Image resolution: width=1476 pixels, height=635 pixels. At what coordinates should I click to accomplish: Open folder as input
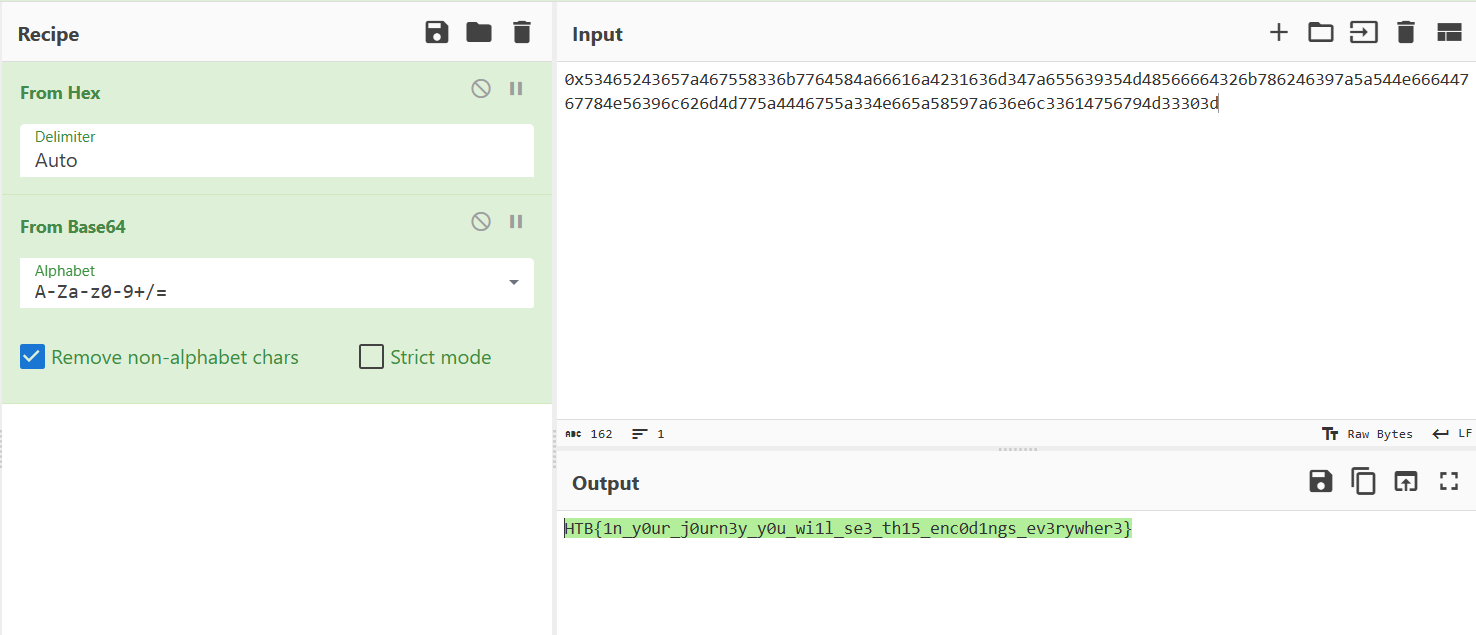pyautogui.click(x=1321, y=33)
